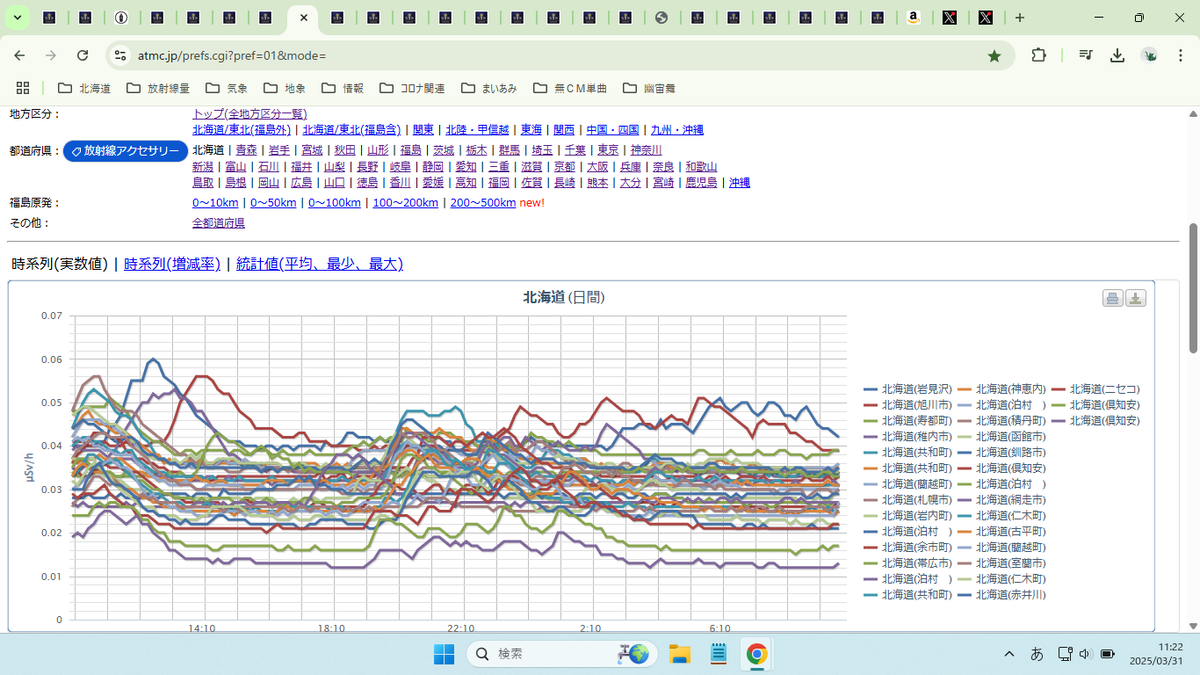Toggle 北海道(ニセコ) legend series

[1095, 389]
